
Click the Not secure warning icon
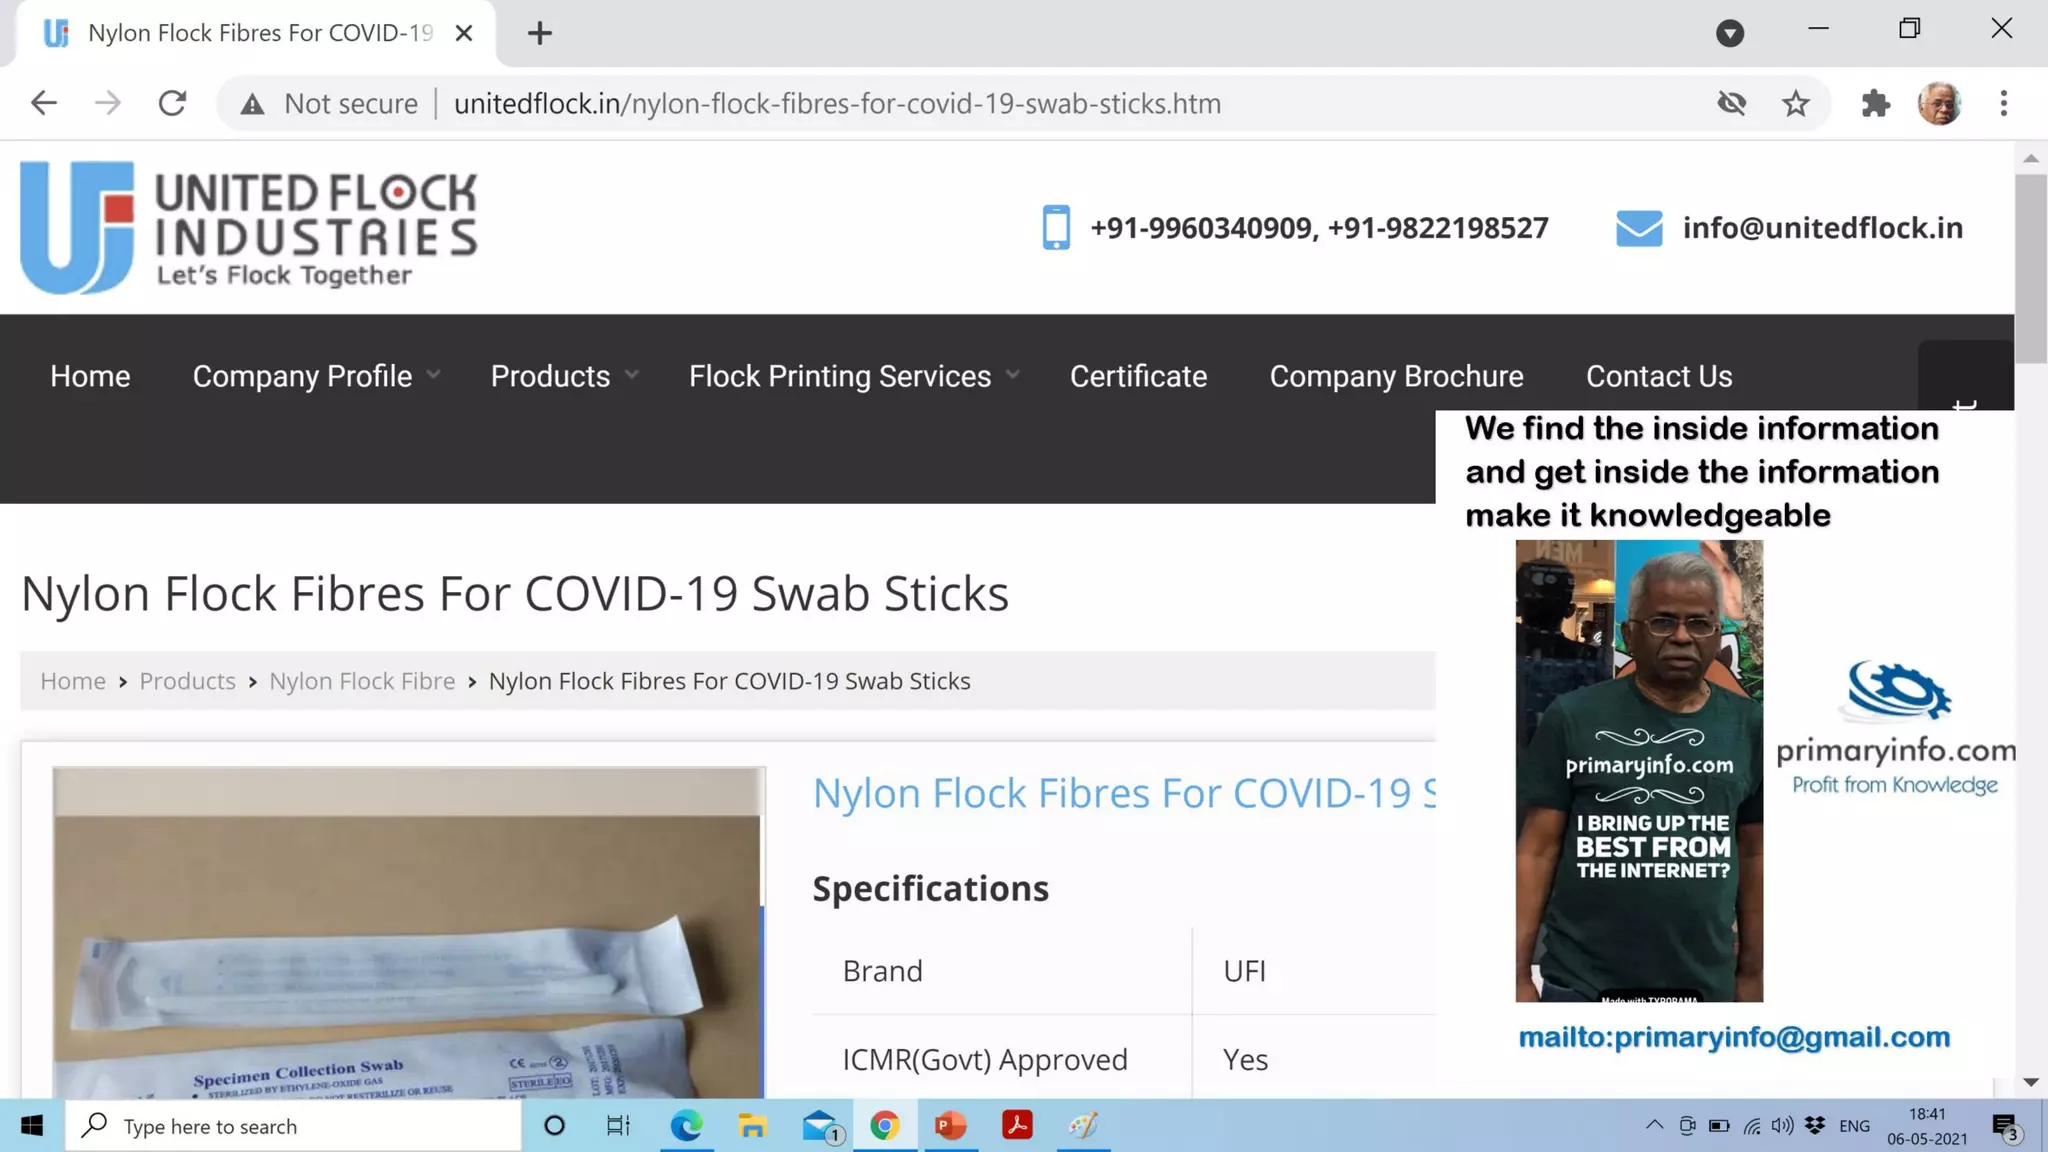point(252,104)
